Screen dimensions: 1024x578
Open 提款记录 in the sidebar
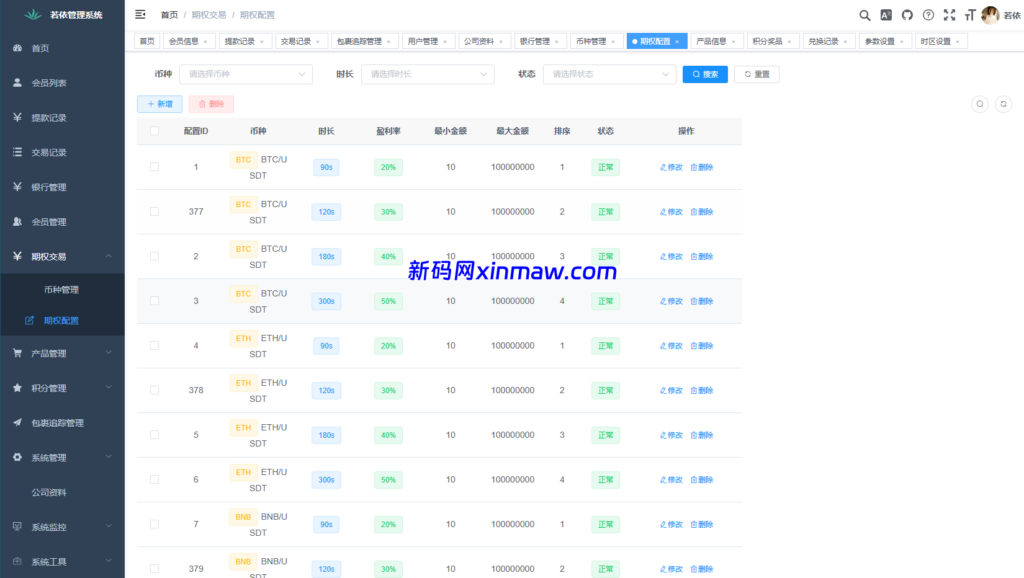(x=62, y=118)
